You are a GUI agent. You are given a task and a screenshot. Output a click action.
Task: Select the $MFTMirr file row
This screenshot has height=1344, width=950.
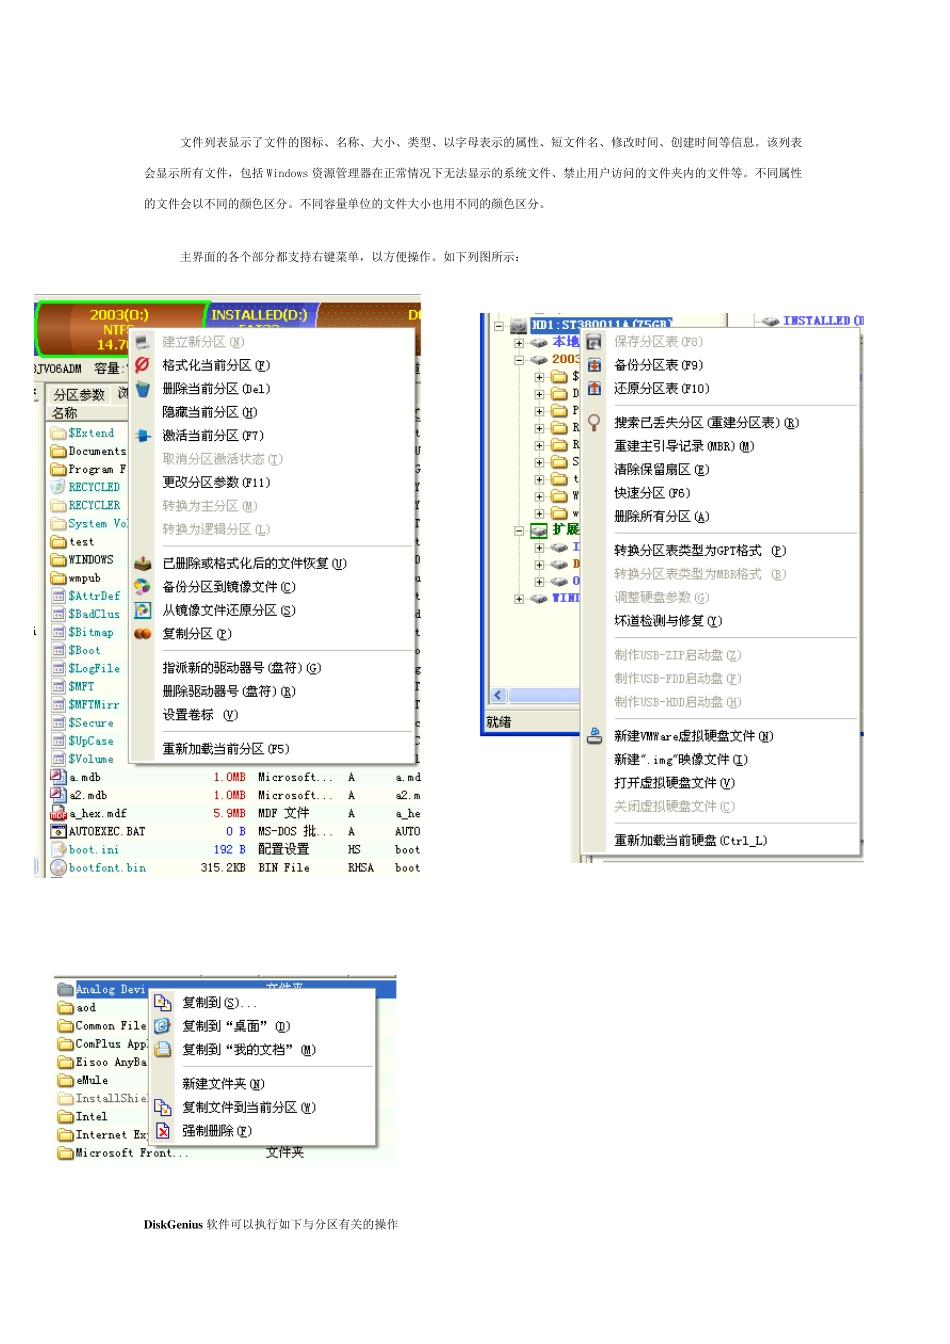coord(90,704)
